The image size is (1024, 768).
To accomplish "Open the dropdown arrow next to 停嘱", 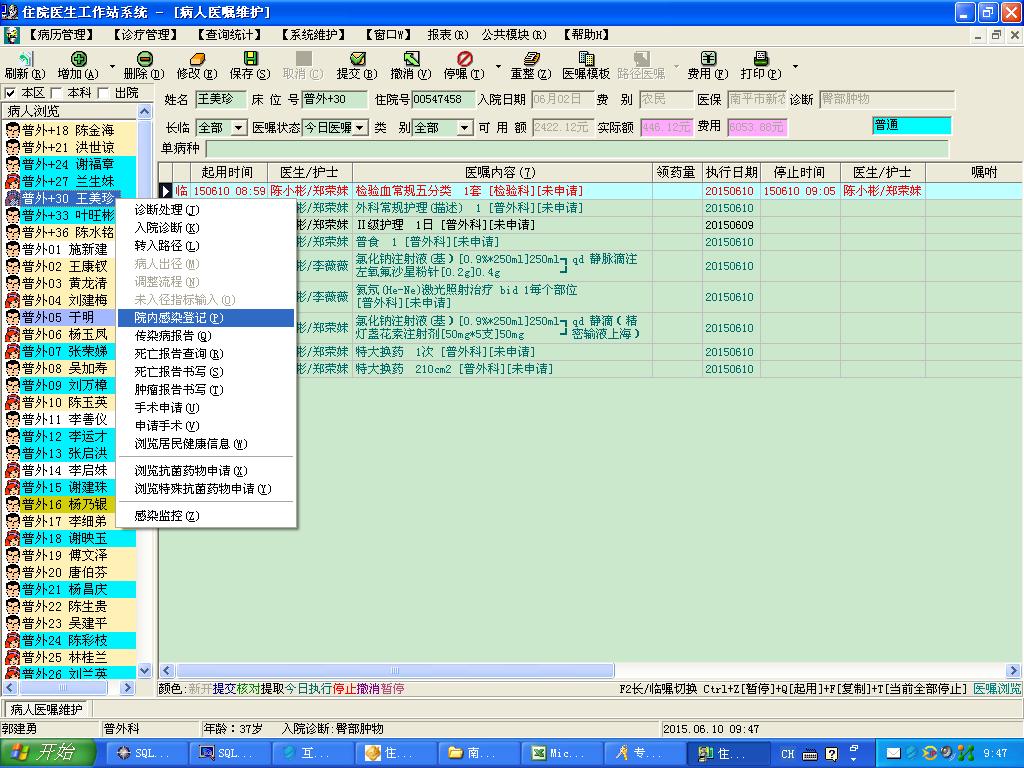I will pos(498,66).
